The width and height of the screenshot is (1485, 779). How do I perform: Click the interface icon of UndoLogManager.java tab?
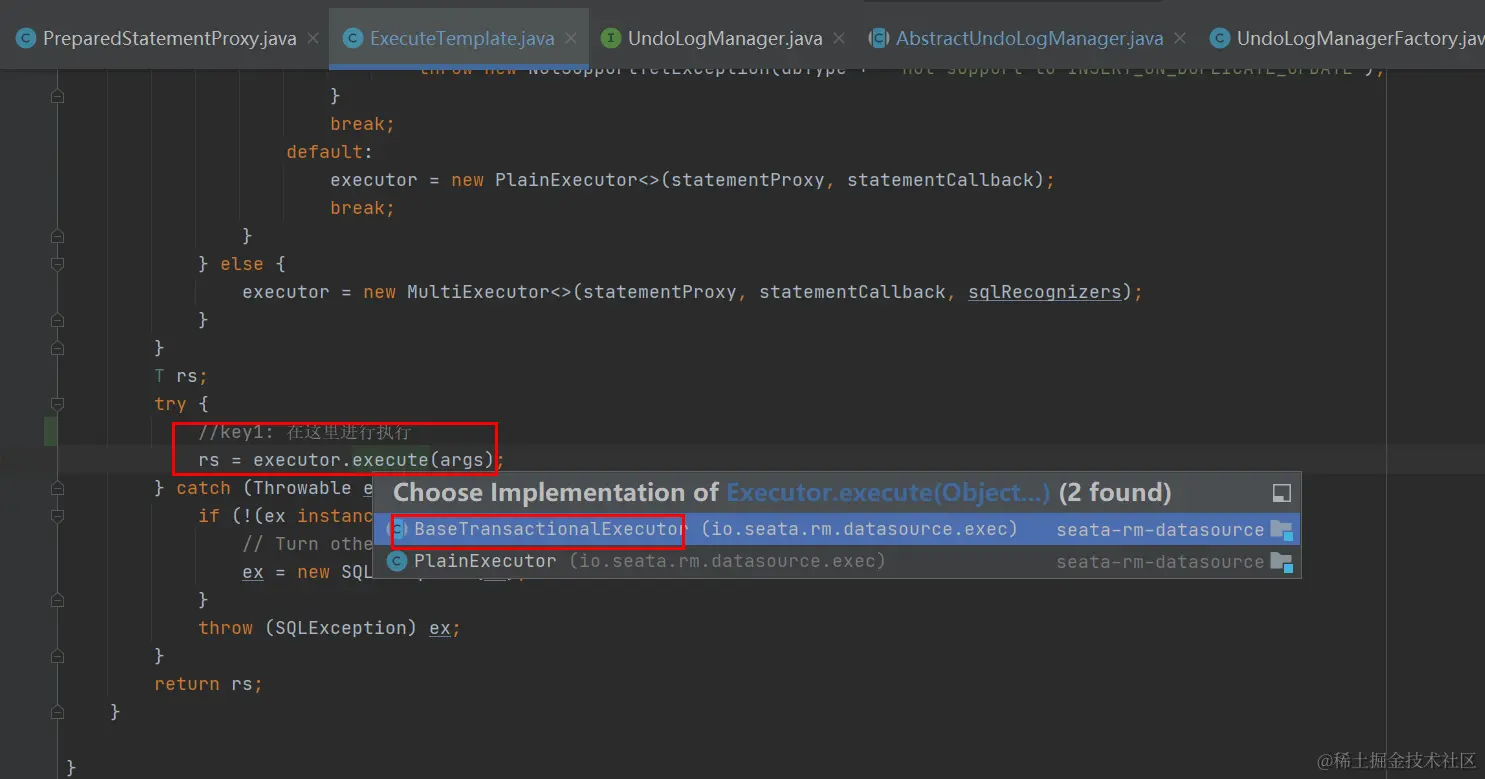(x=610, y=39)
